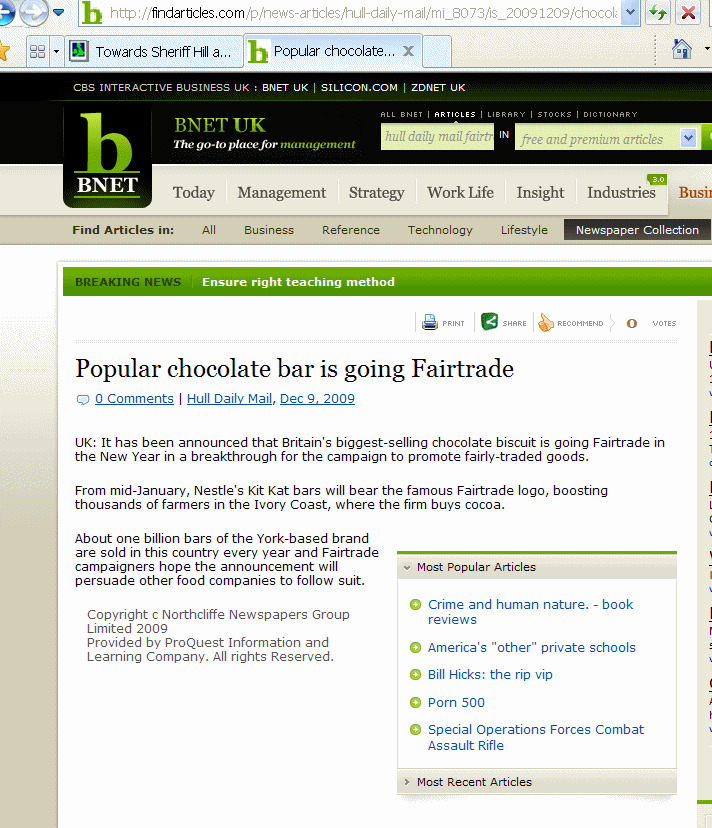Open Special Operations Forces Combat Assault Rifle

click(x=536, y=738)
